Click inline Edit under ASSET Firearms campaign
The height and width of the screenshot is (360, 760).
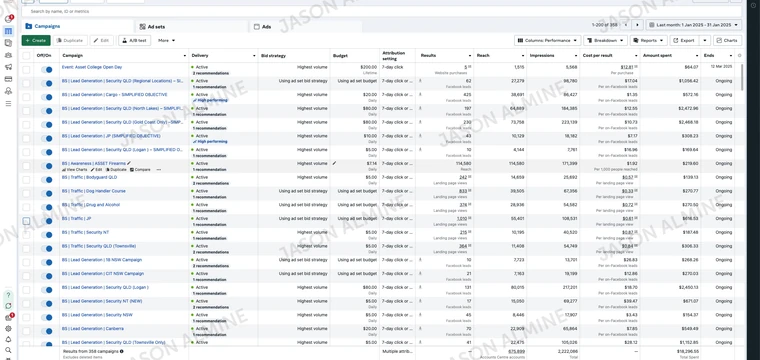96,170
